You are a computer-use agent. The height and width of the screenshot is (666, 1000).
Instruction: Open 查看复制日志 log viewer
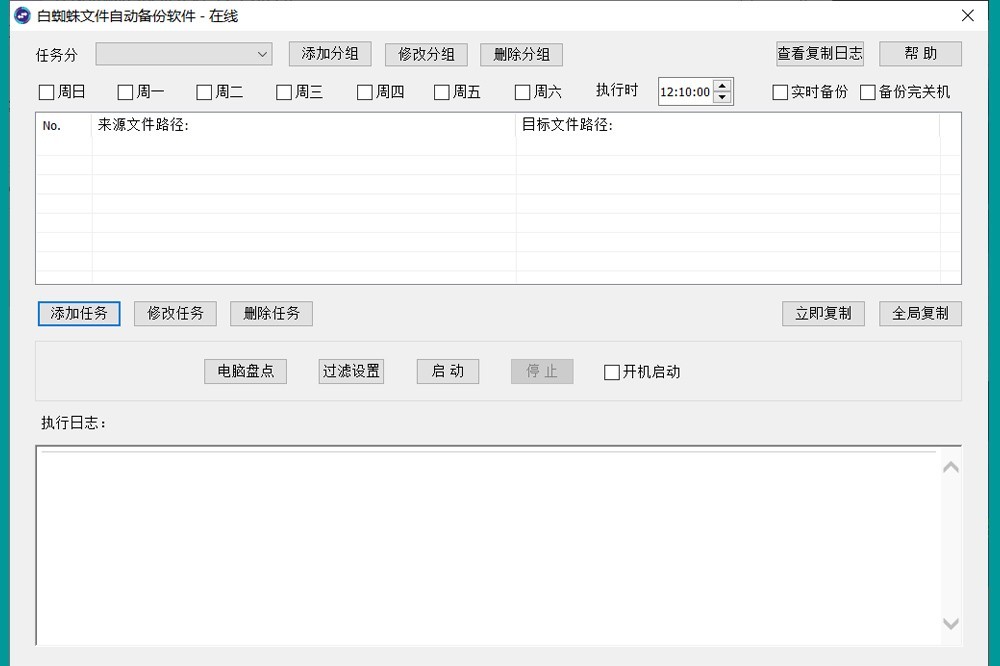[820, 54]
